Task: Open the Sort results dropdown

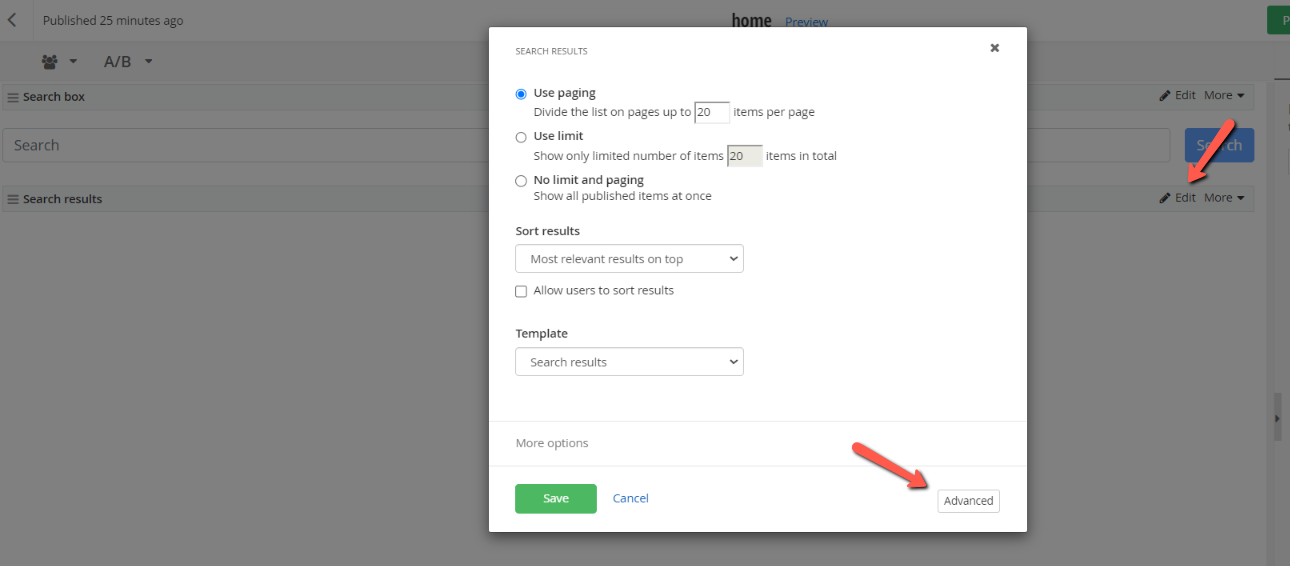Action: tap(629, 259)
